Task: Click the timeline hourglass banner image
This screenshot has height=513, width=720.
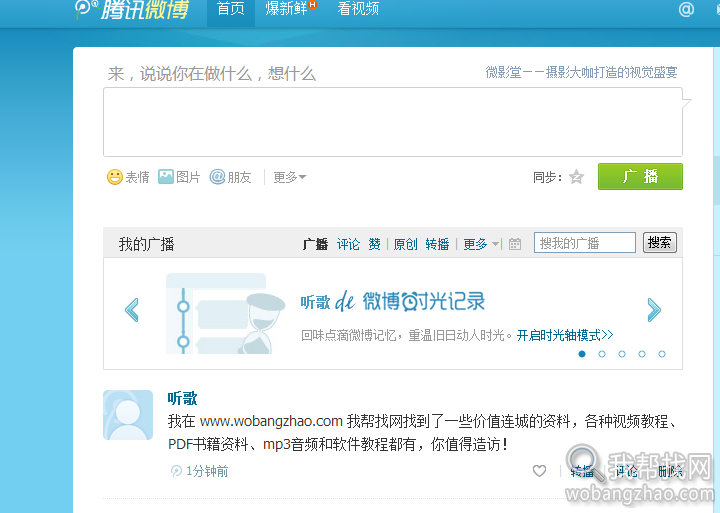Action: click(x=225, y=313)
